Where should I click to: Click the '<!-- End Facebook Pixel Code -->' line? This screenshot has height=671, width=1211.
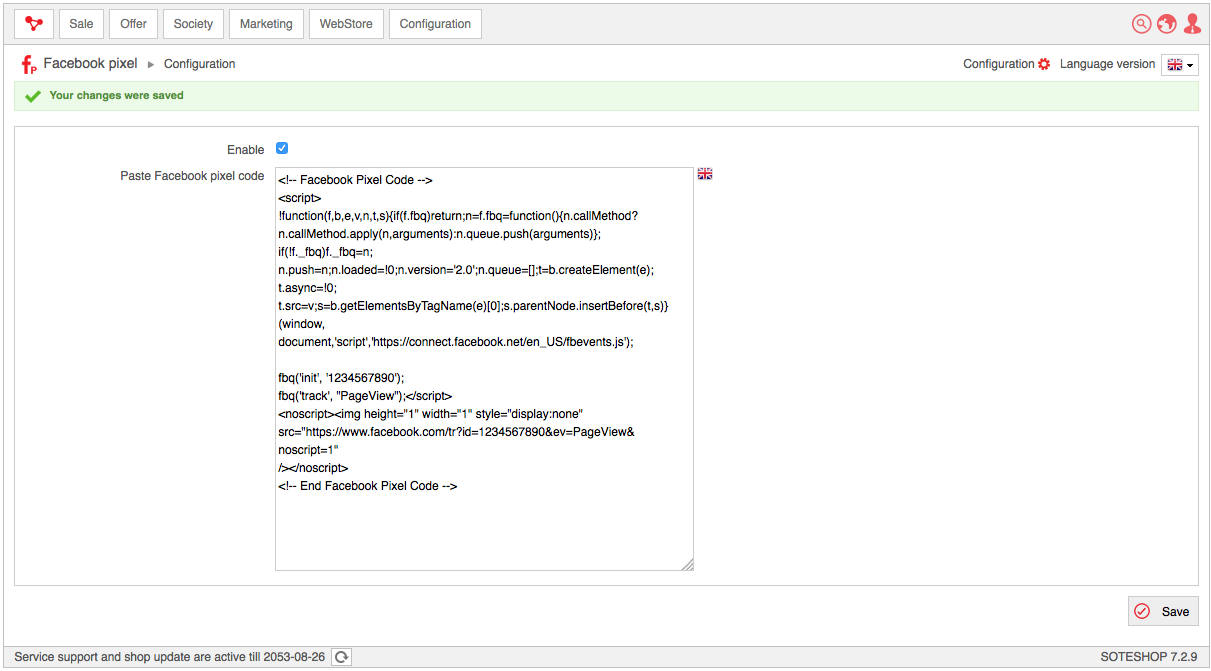pos(368,486)
